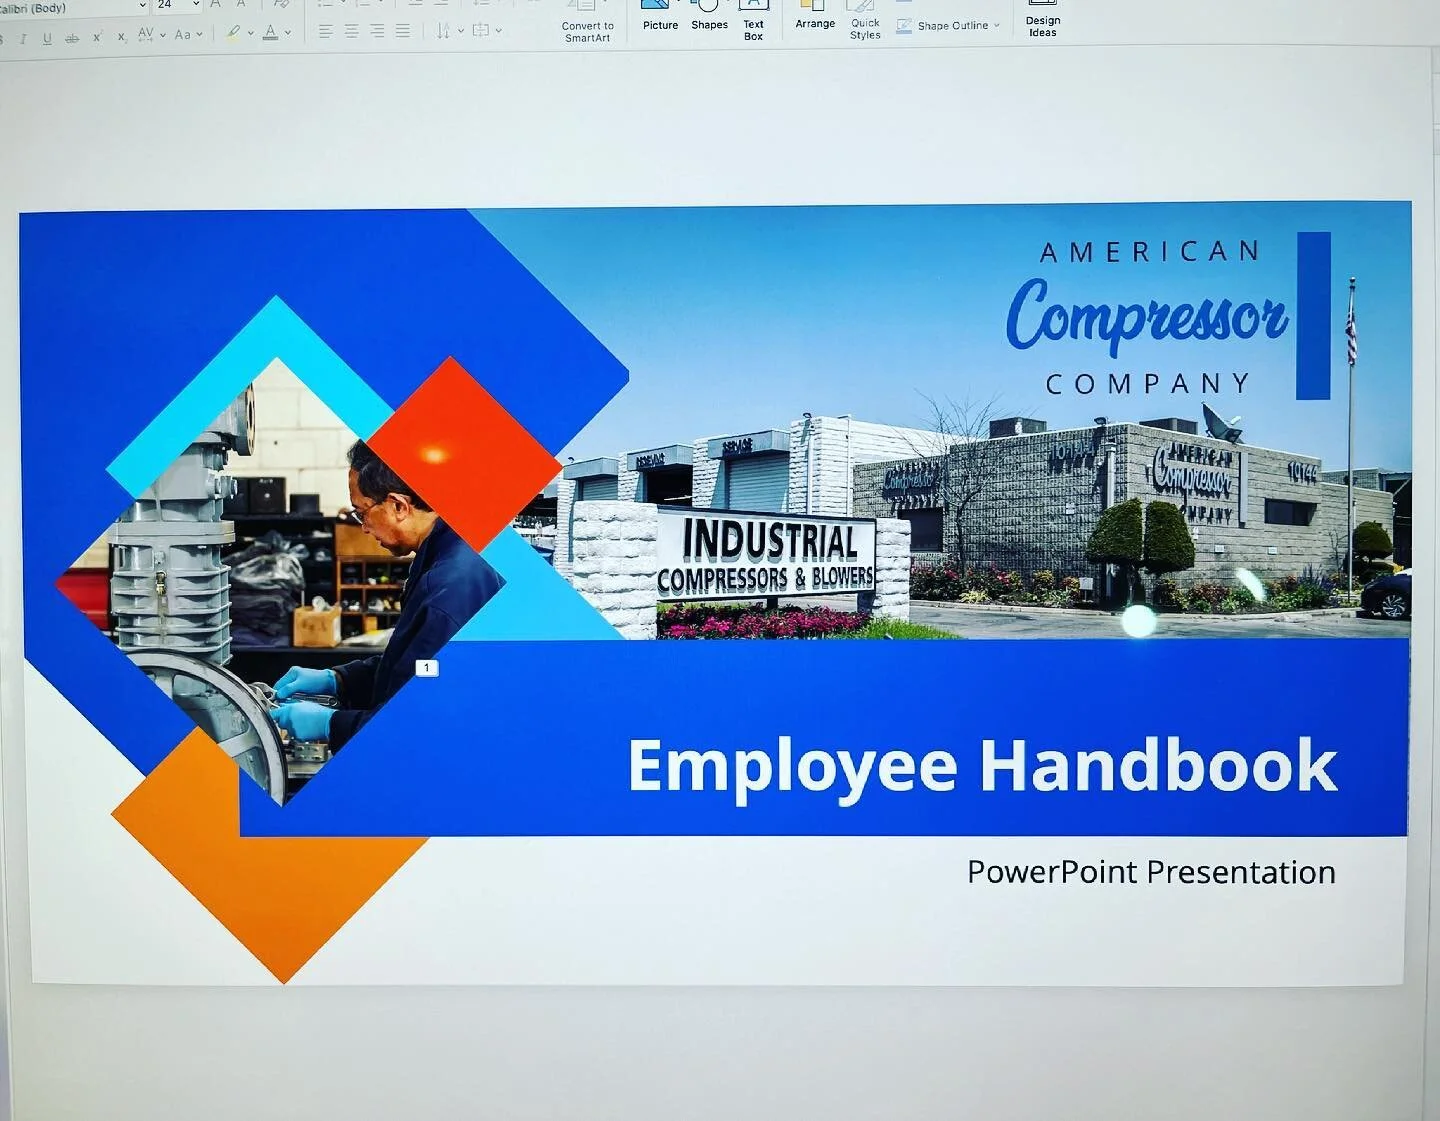Center the text
Screen dimensions: 1440x1121
click(352, 31)
